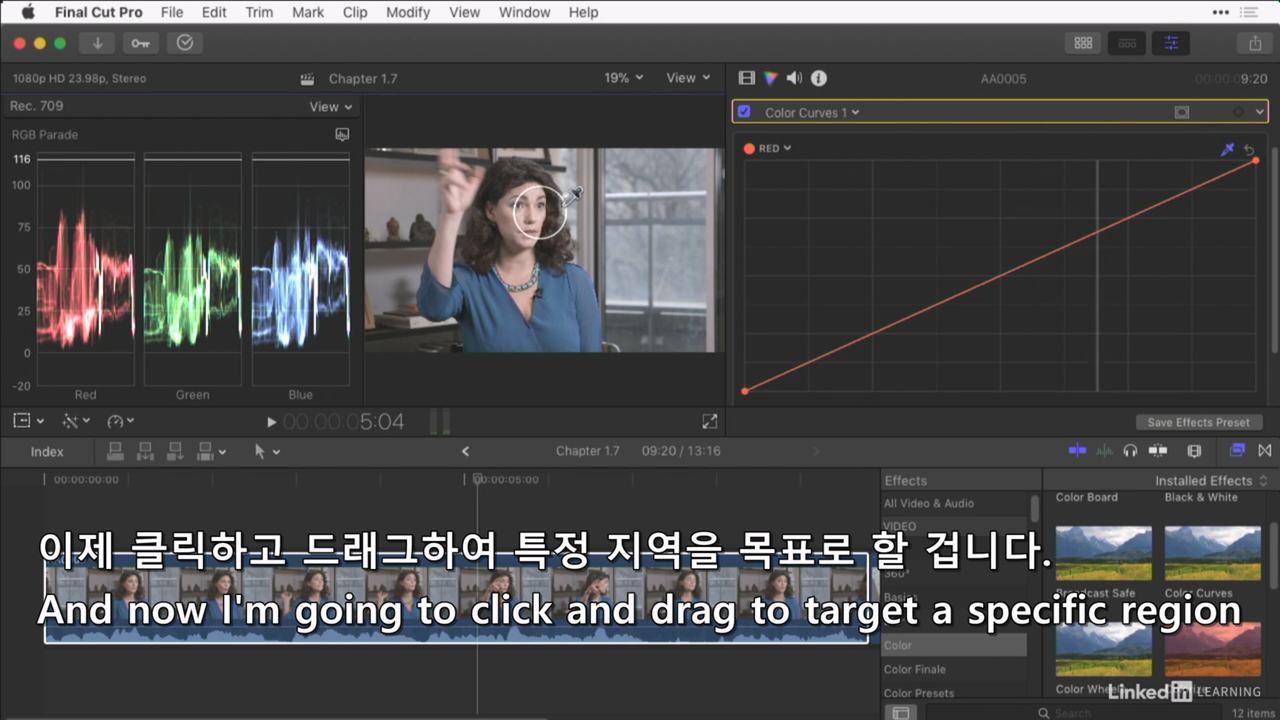
Task: Toggle solo headphones icon
Action: click(1130, 451)
